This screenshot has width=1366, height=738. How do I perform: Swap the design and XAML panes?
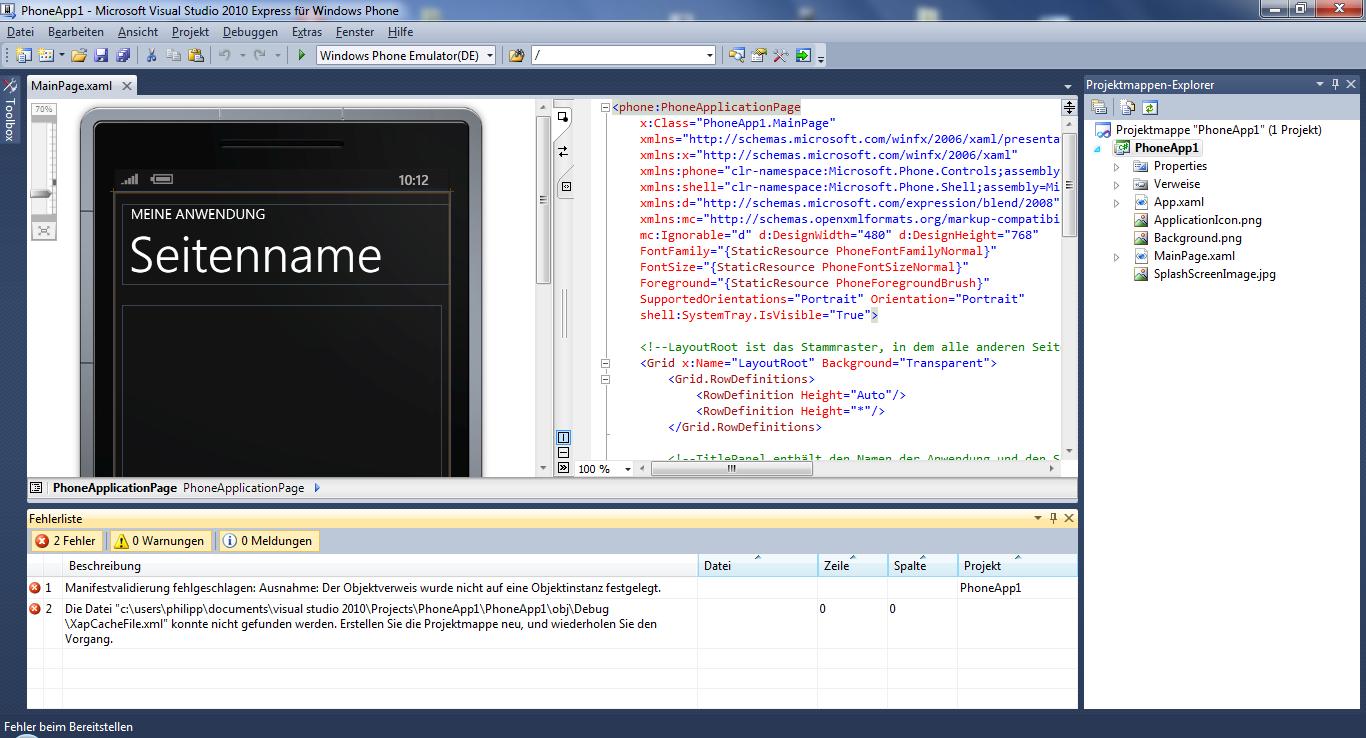pyautogui.click(x=563, y=151)
